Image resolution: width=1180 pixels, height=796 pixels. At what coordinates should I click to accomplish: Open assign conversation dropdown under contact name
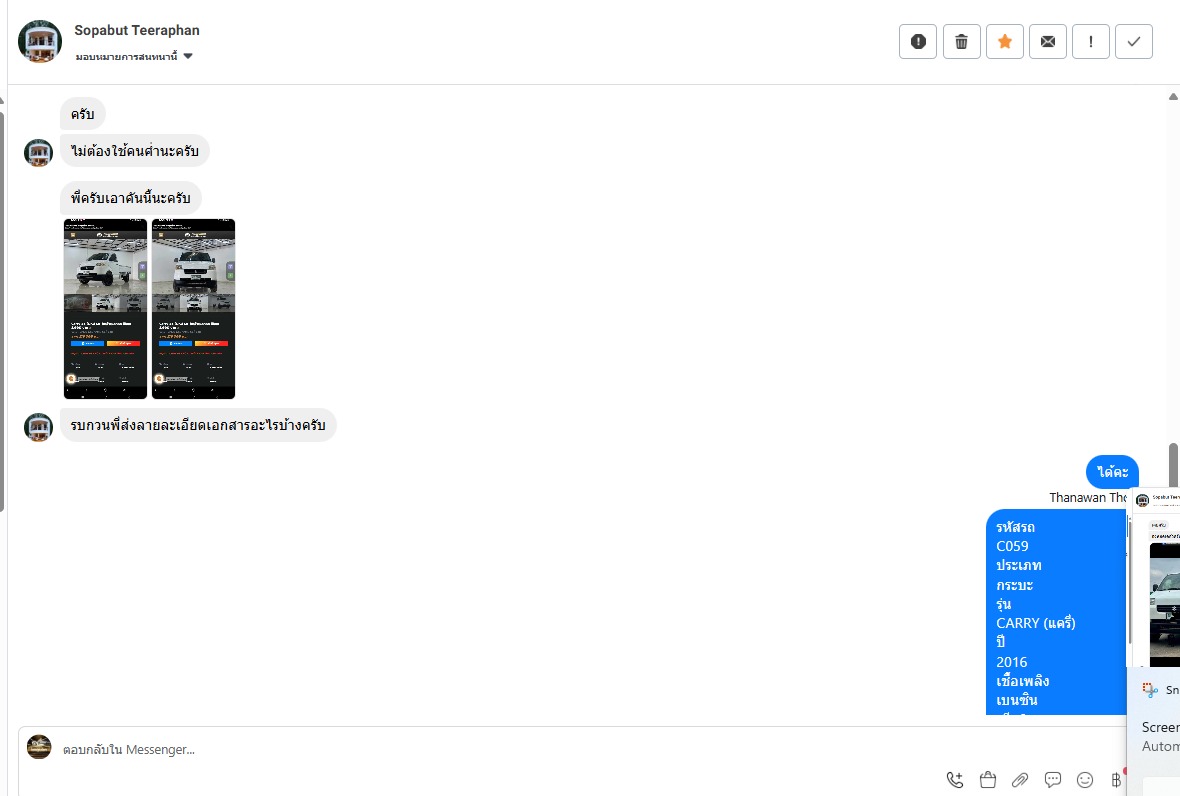coord(134,56)
